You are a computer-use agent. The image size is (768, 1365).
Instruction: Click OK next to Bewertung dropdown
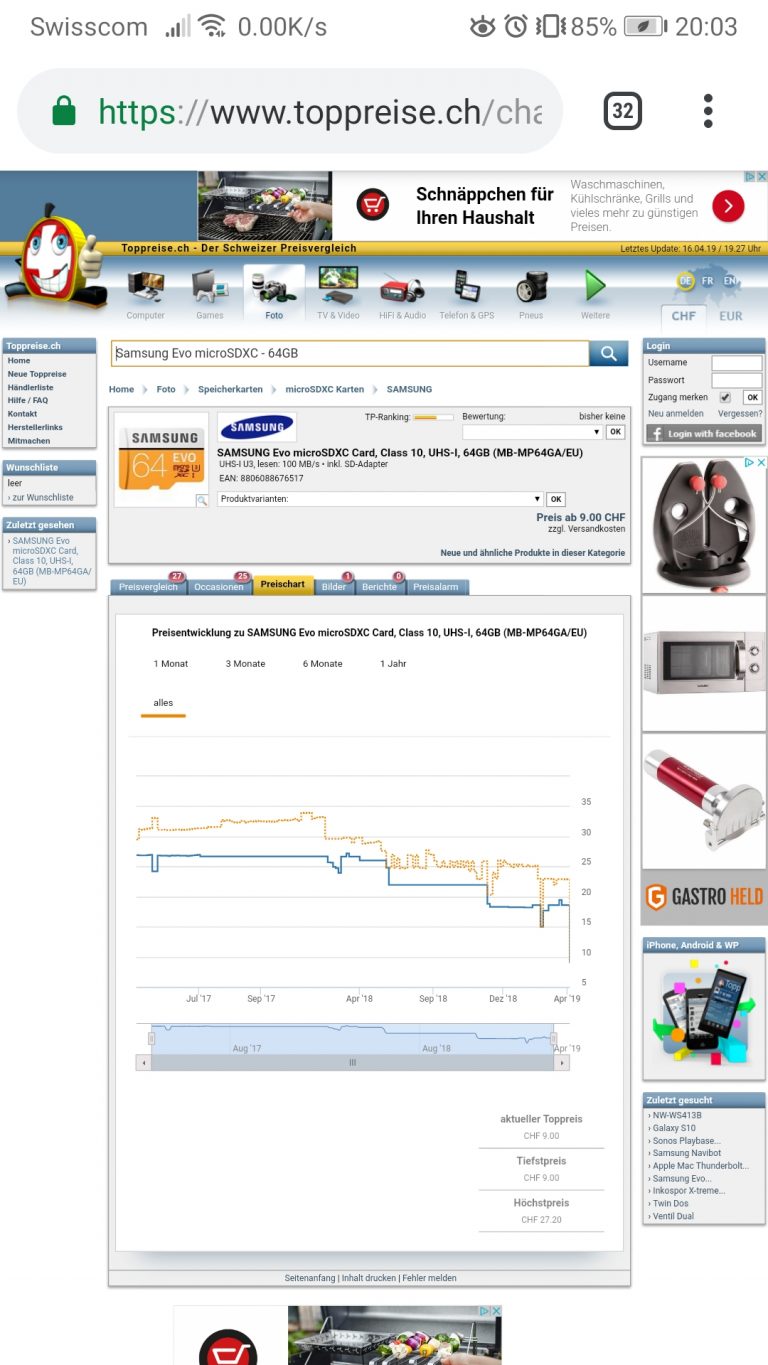615,432
